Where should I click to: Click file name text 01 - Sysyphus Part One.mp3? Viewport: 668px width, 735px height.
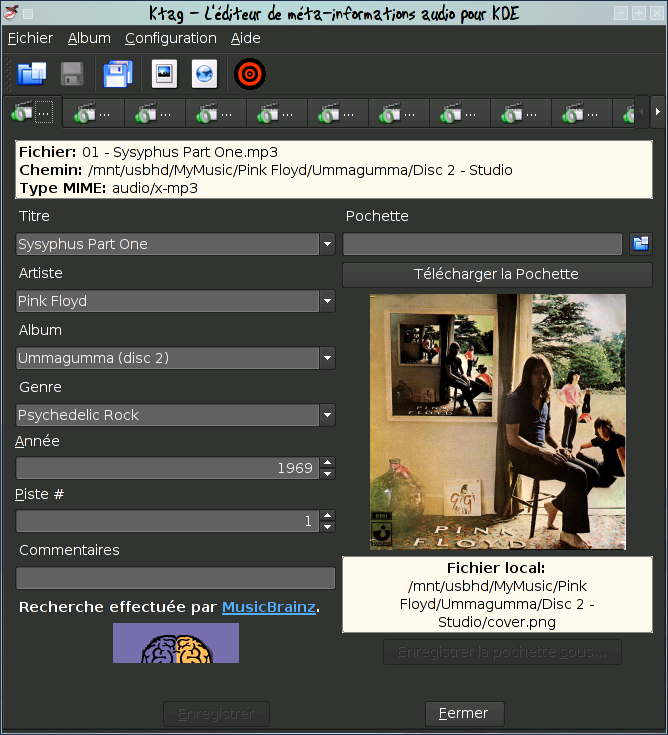[180, 152]
